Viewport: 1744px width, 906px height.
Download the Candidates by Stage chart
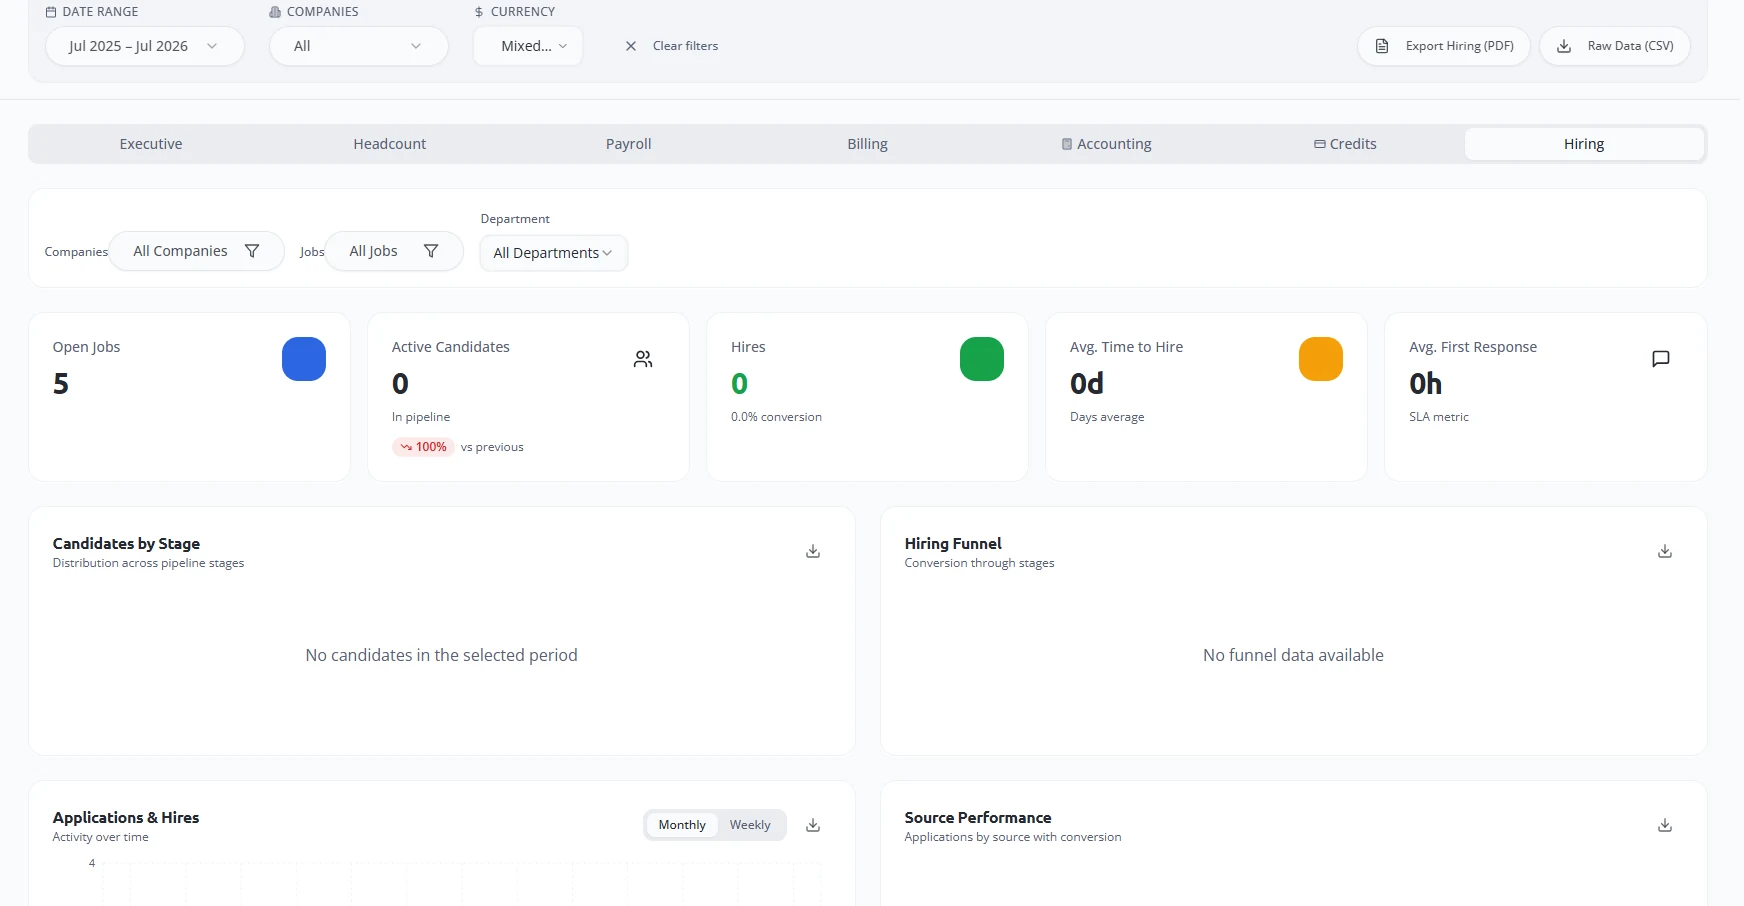813,551
